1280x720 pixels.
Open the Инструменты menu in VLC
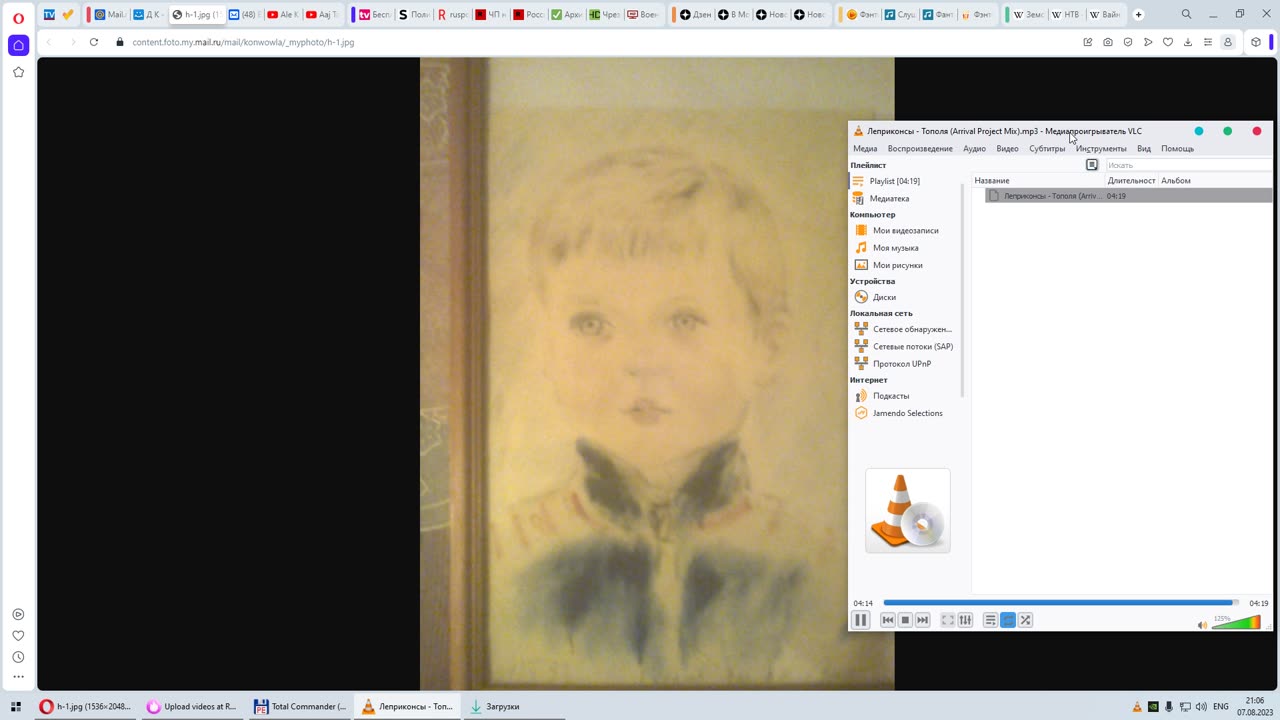click(x=1101, y=148)
